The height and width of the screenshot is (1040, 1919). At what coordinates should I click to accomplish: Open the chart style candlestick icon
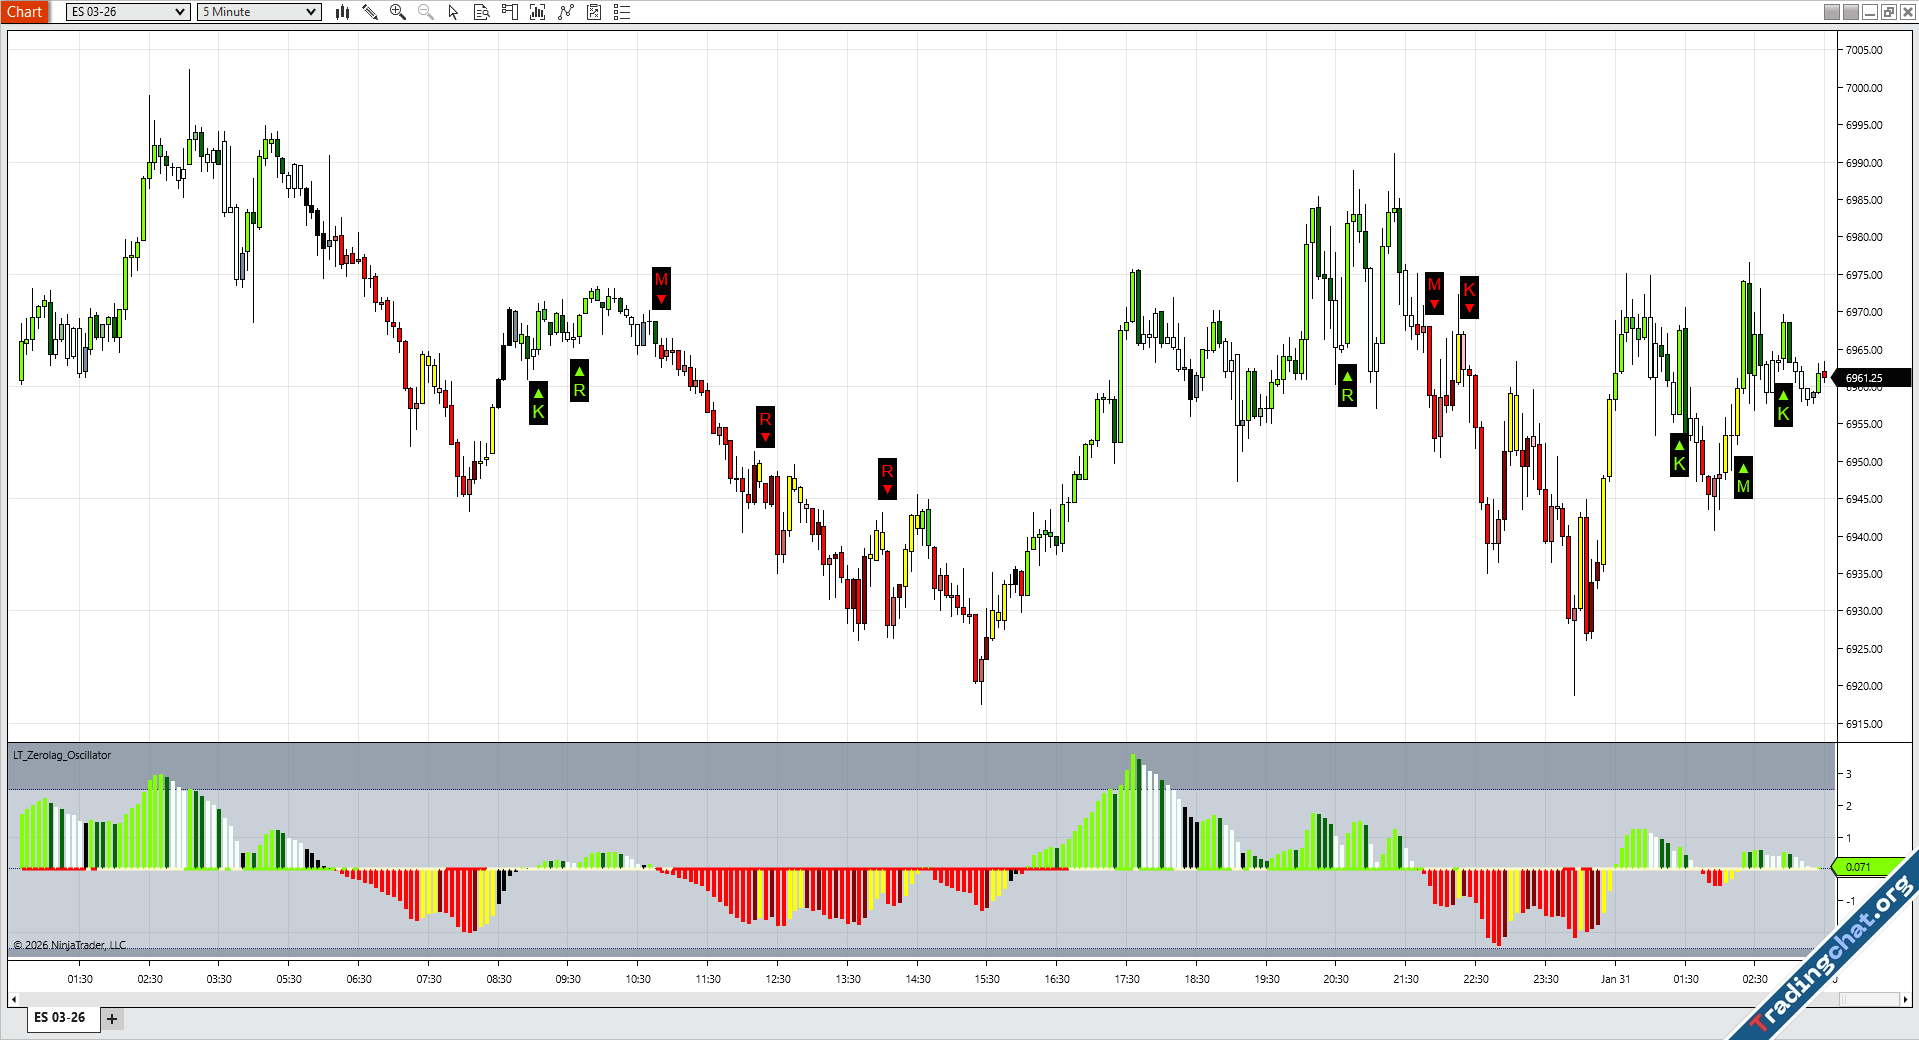[x=342, y=12]
